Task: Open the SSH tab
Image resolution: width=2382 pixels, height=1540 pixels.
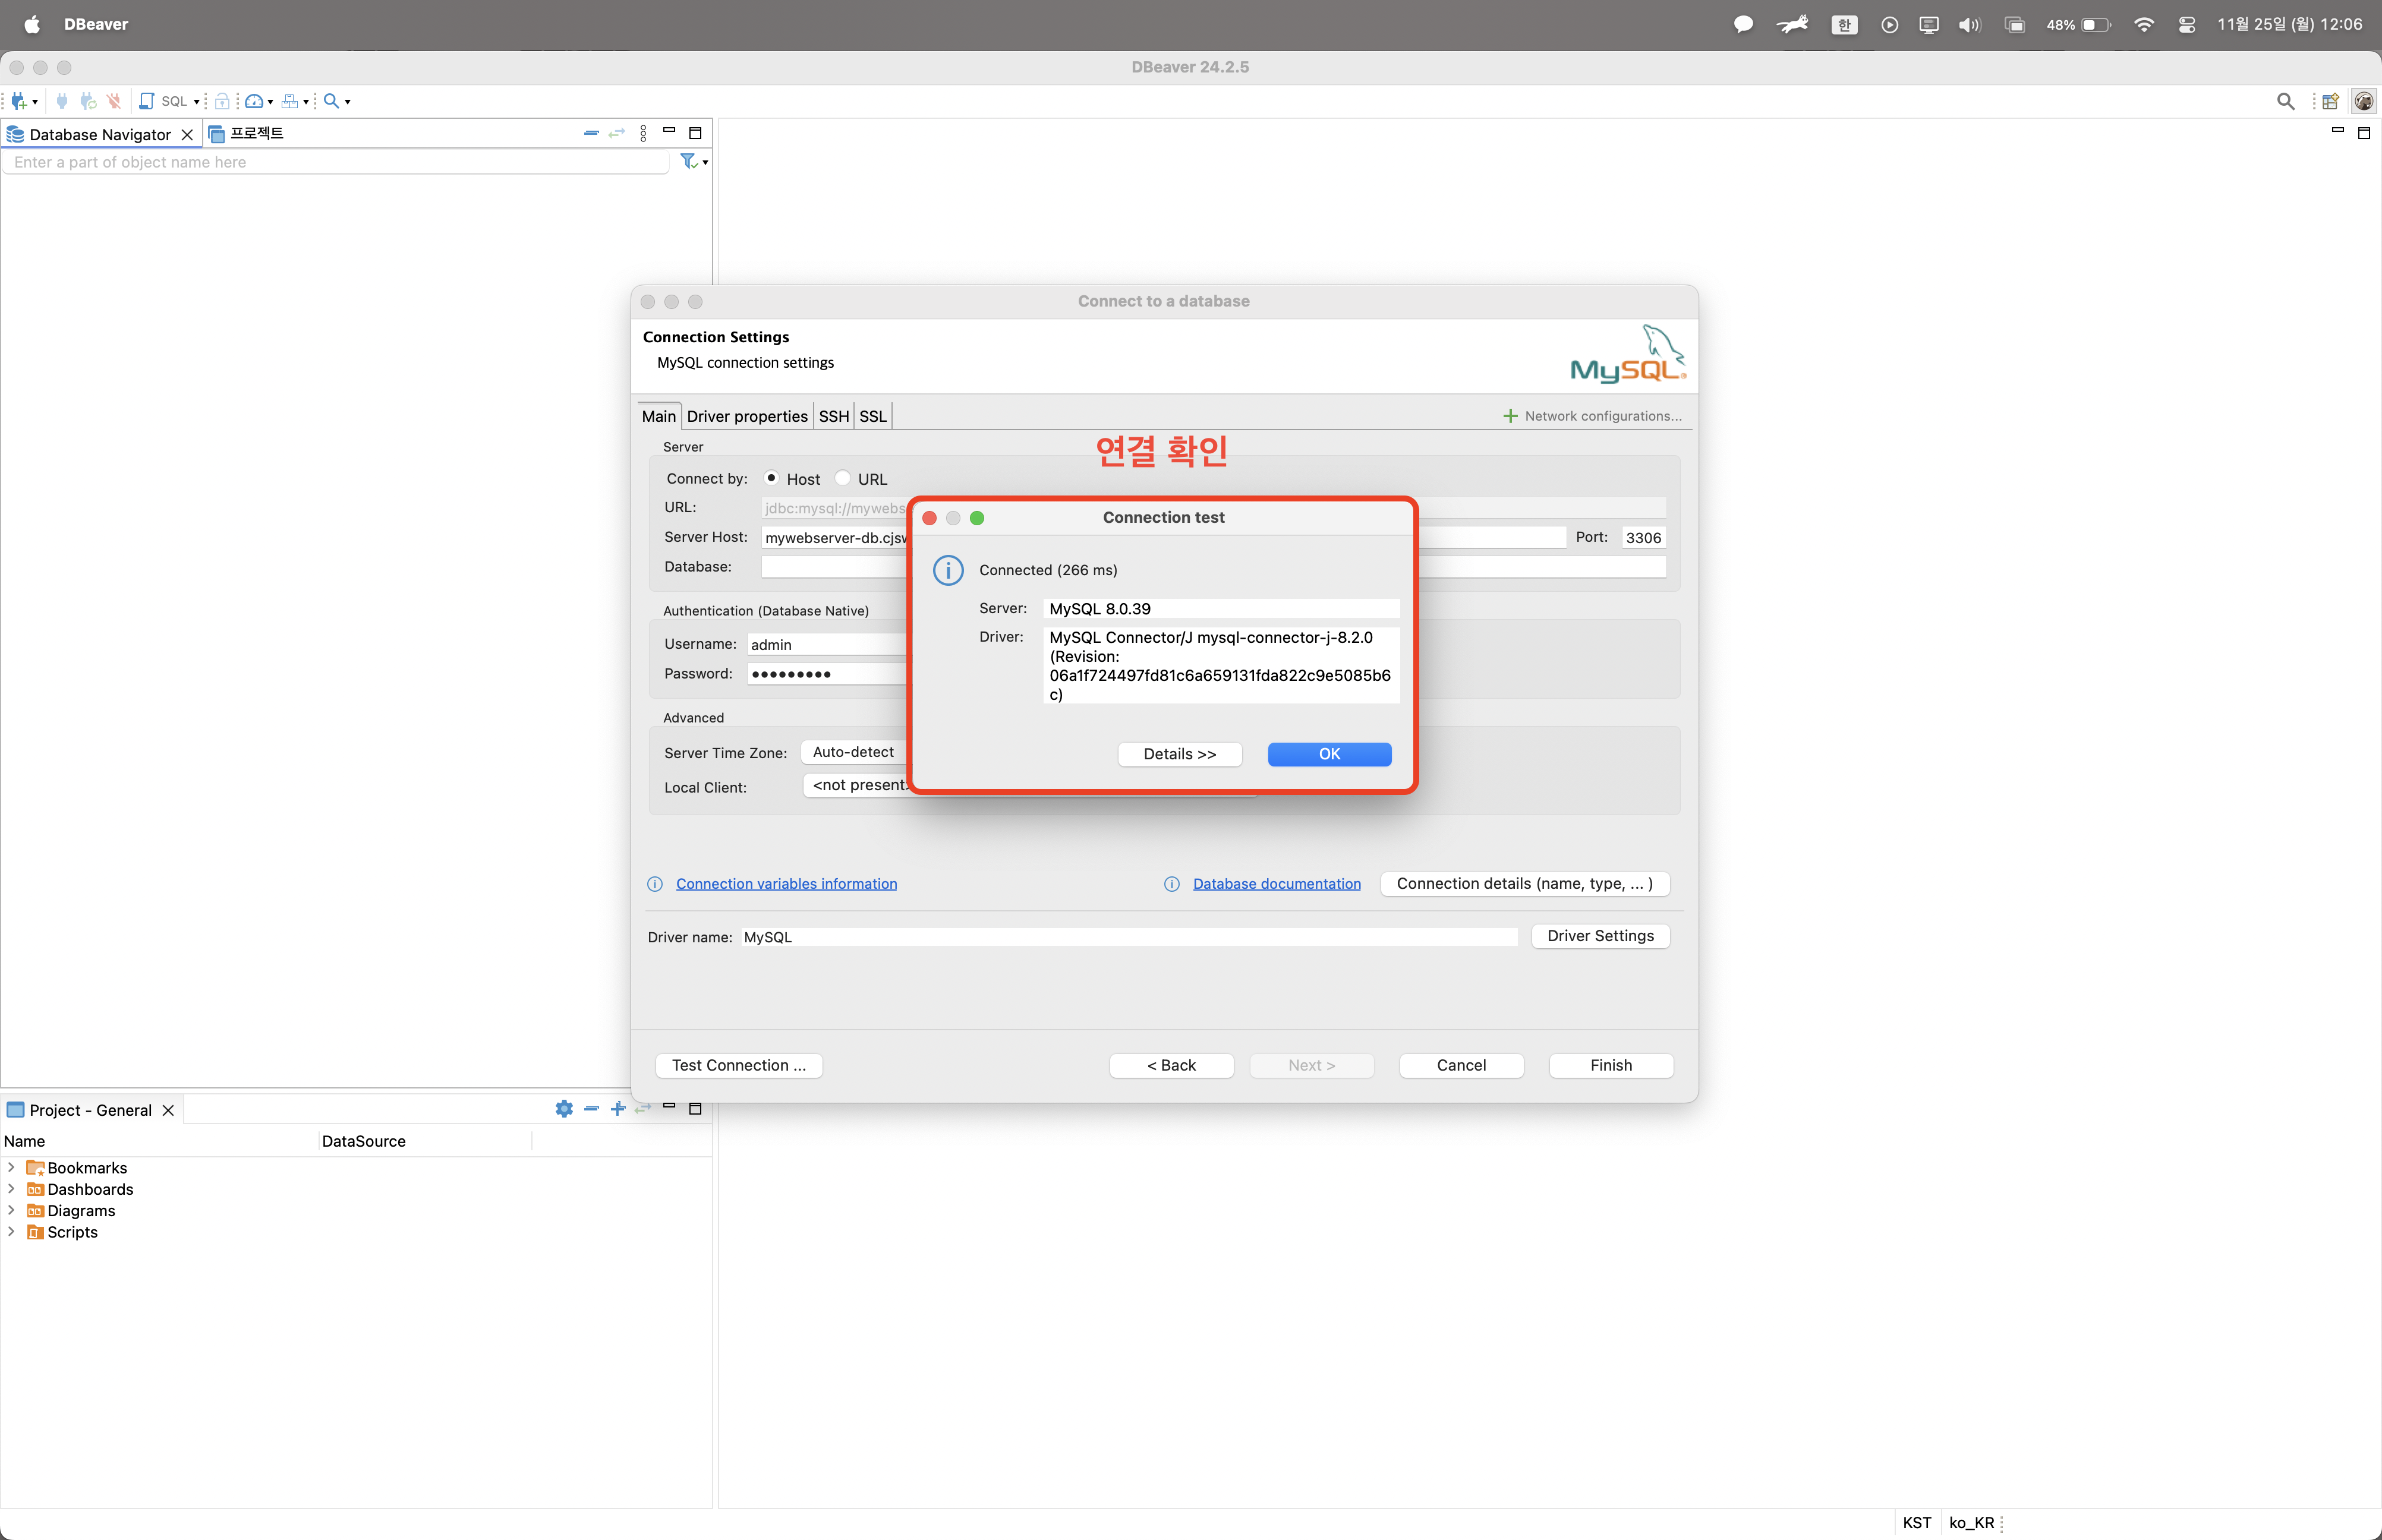Action: coord(834,416)
